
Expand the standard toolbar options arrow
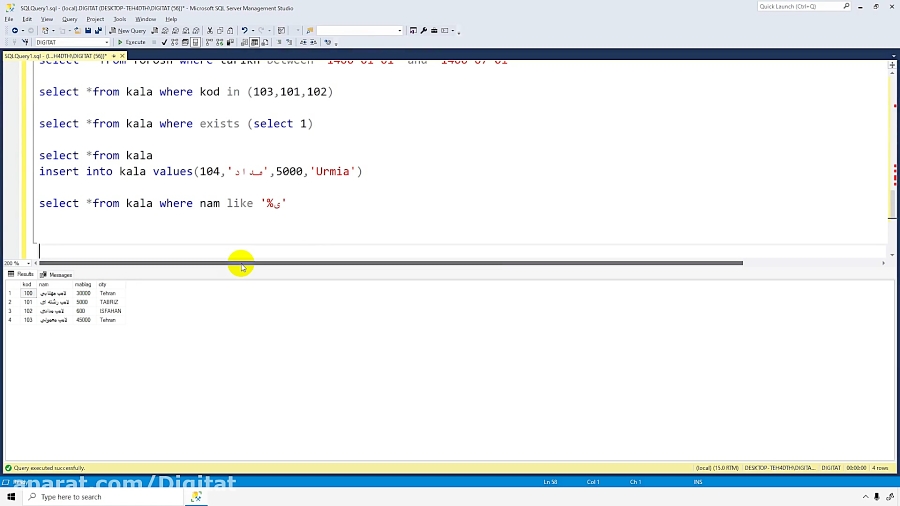click(459, 32)
